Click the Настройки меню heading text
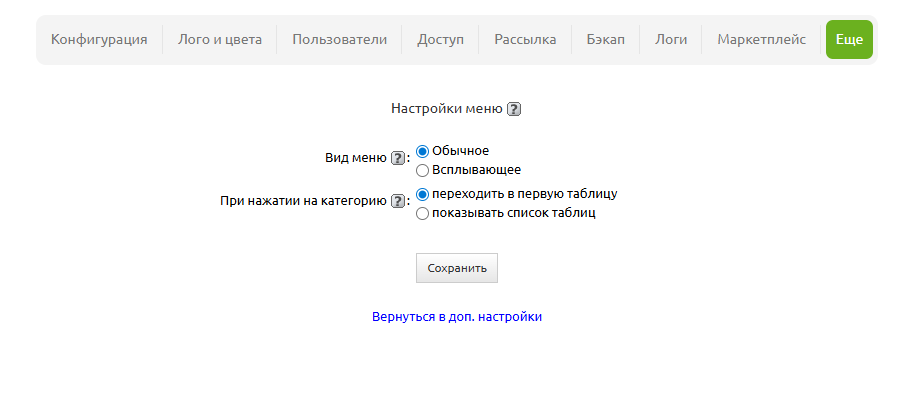This screenshot has height=410, width=911. [x=447, y=109]
